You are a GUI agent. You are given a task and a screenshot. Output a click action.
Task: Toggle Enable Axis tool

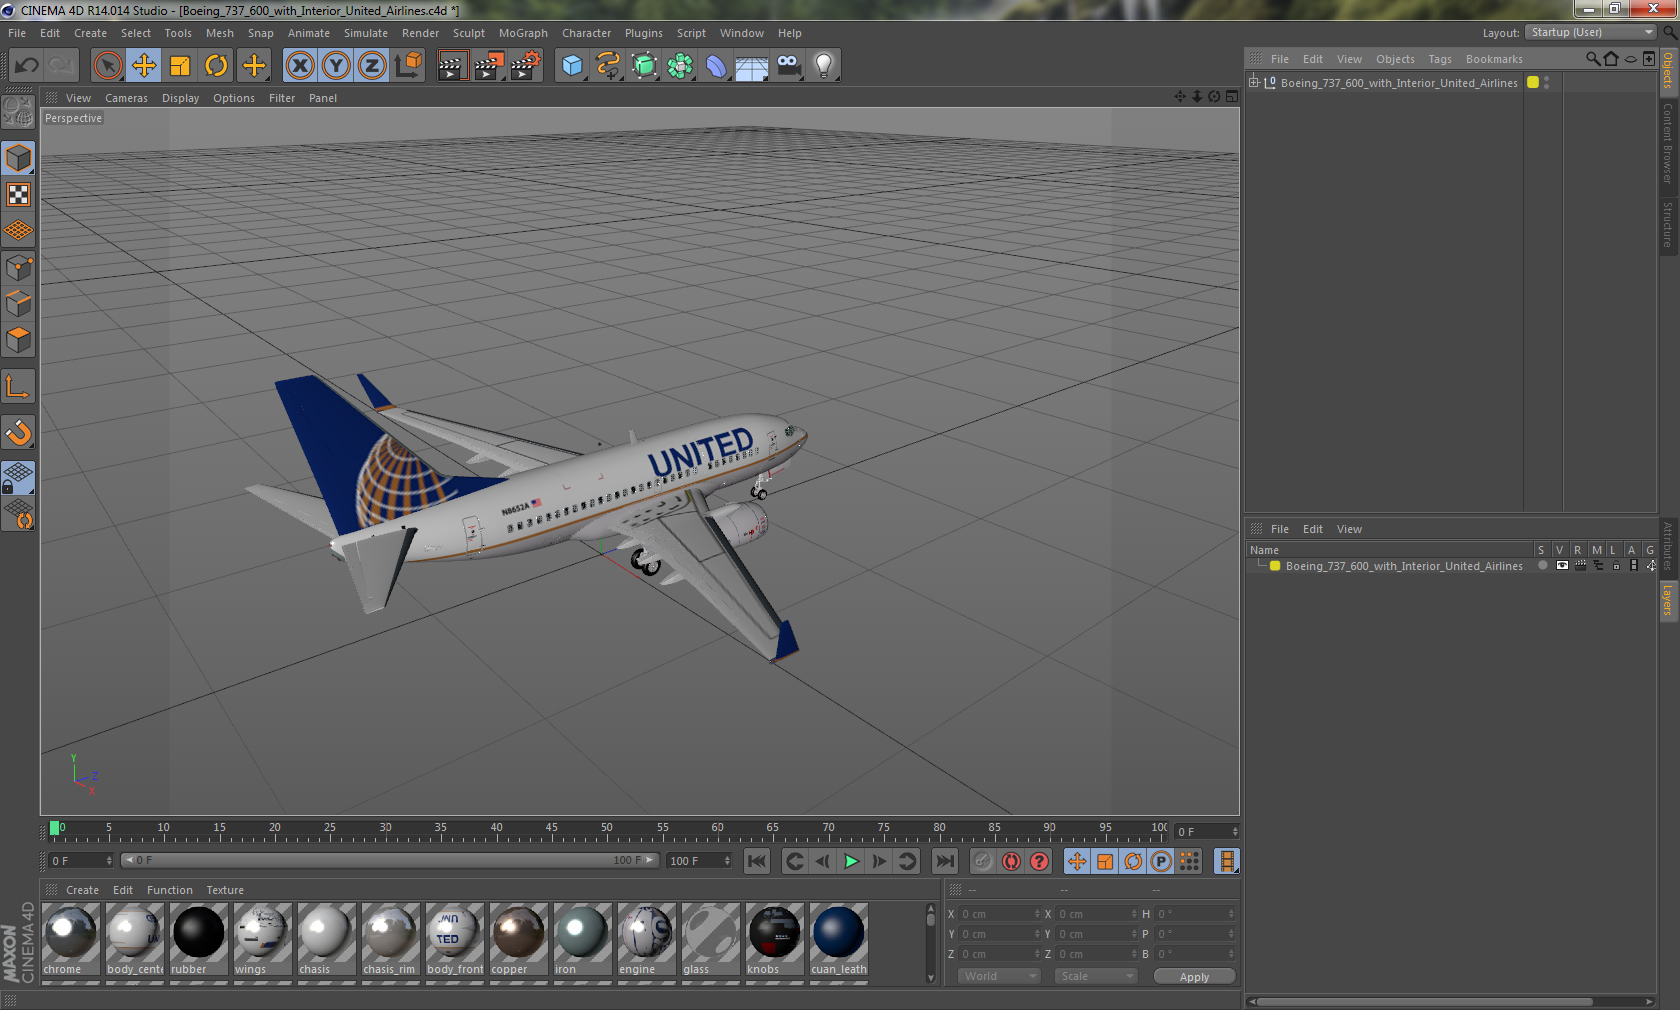[18, 386]
